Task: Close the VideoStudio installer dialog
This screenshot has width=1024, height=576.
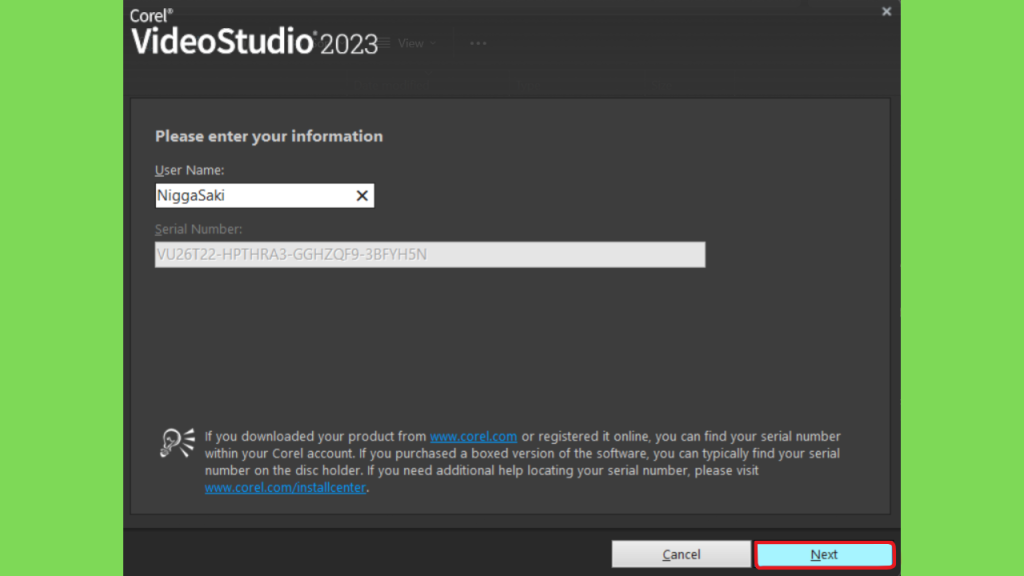Action: click(x=886, y=11)
